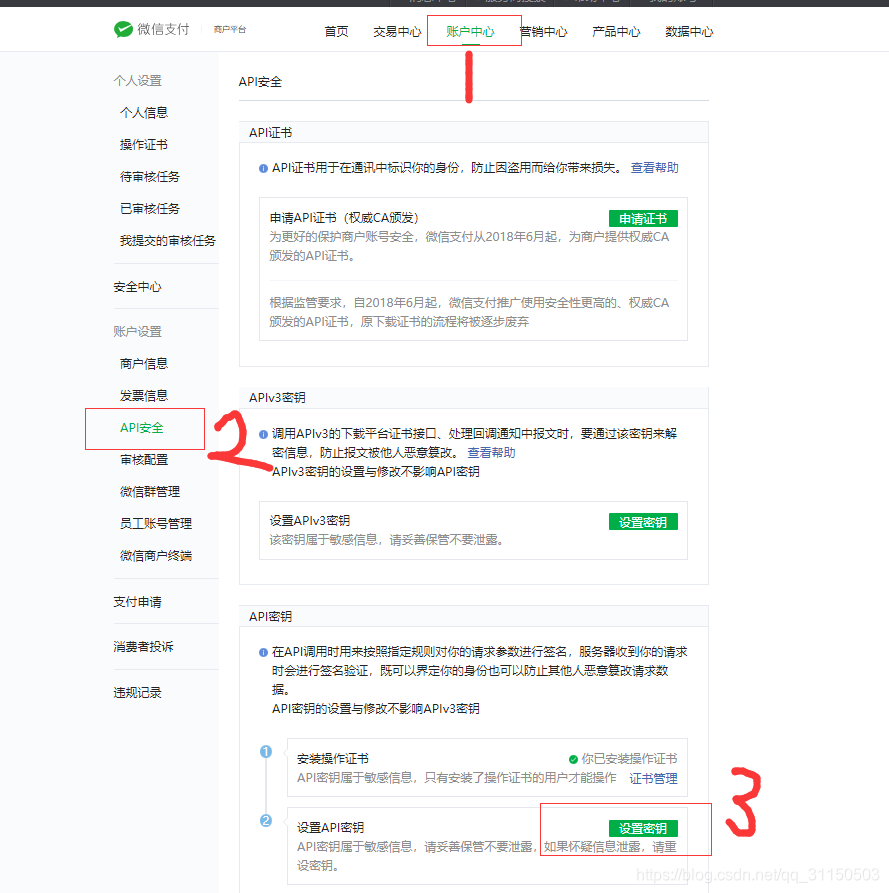Click the APIv3密钥 section header
The width and height of the screenshot is (889, 893).
tap(277, 398)
